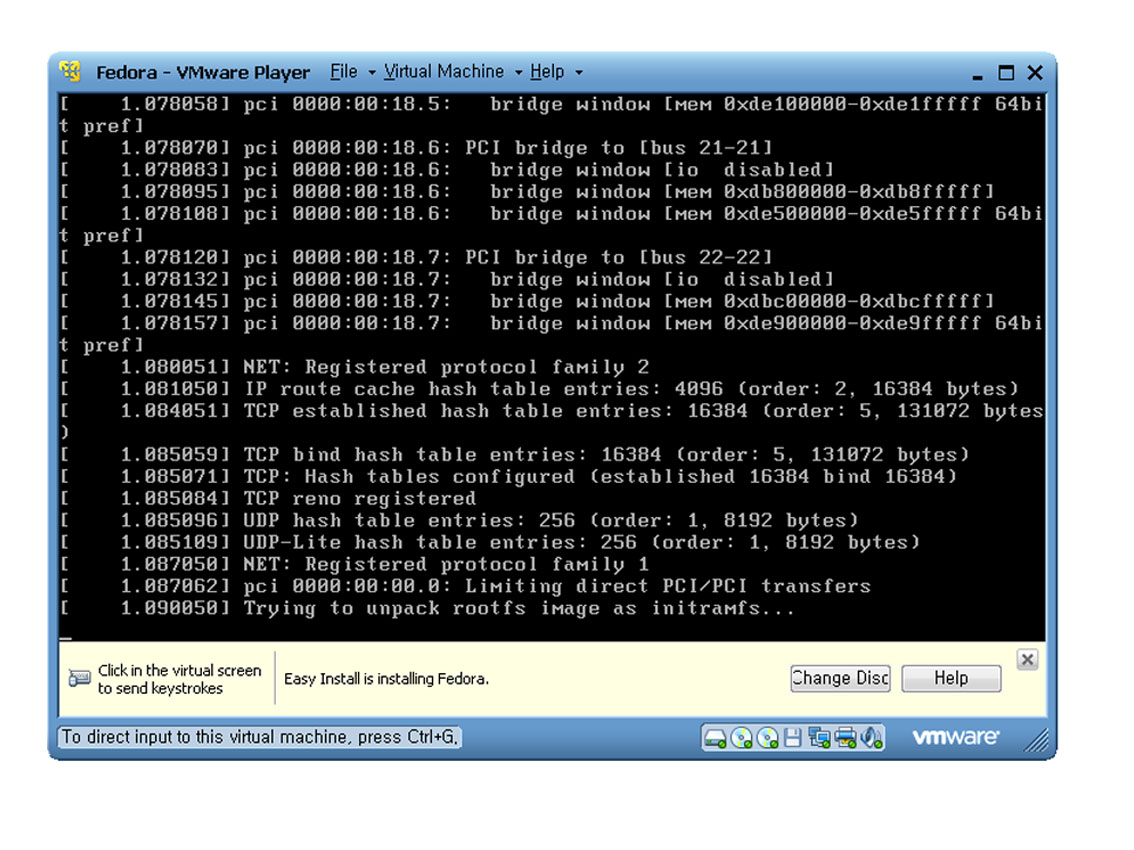Click 'Easy Install is installing Fedora.' text

pos(386,679)
